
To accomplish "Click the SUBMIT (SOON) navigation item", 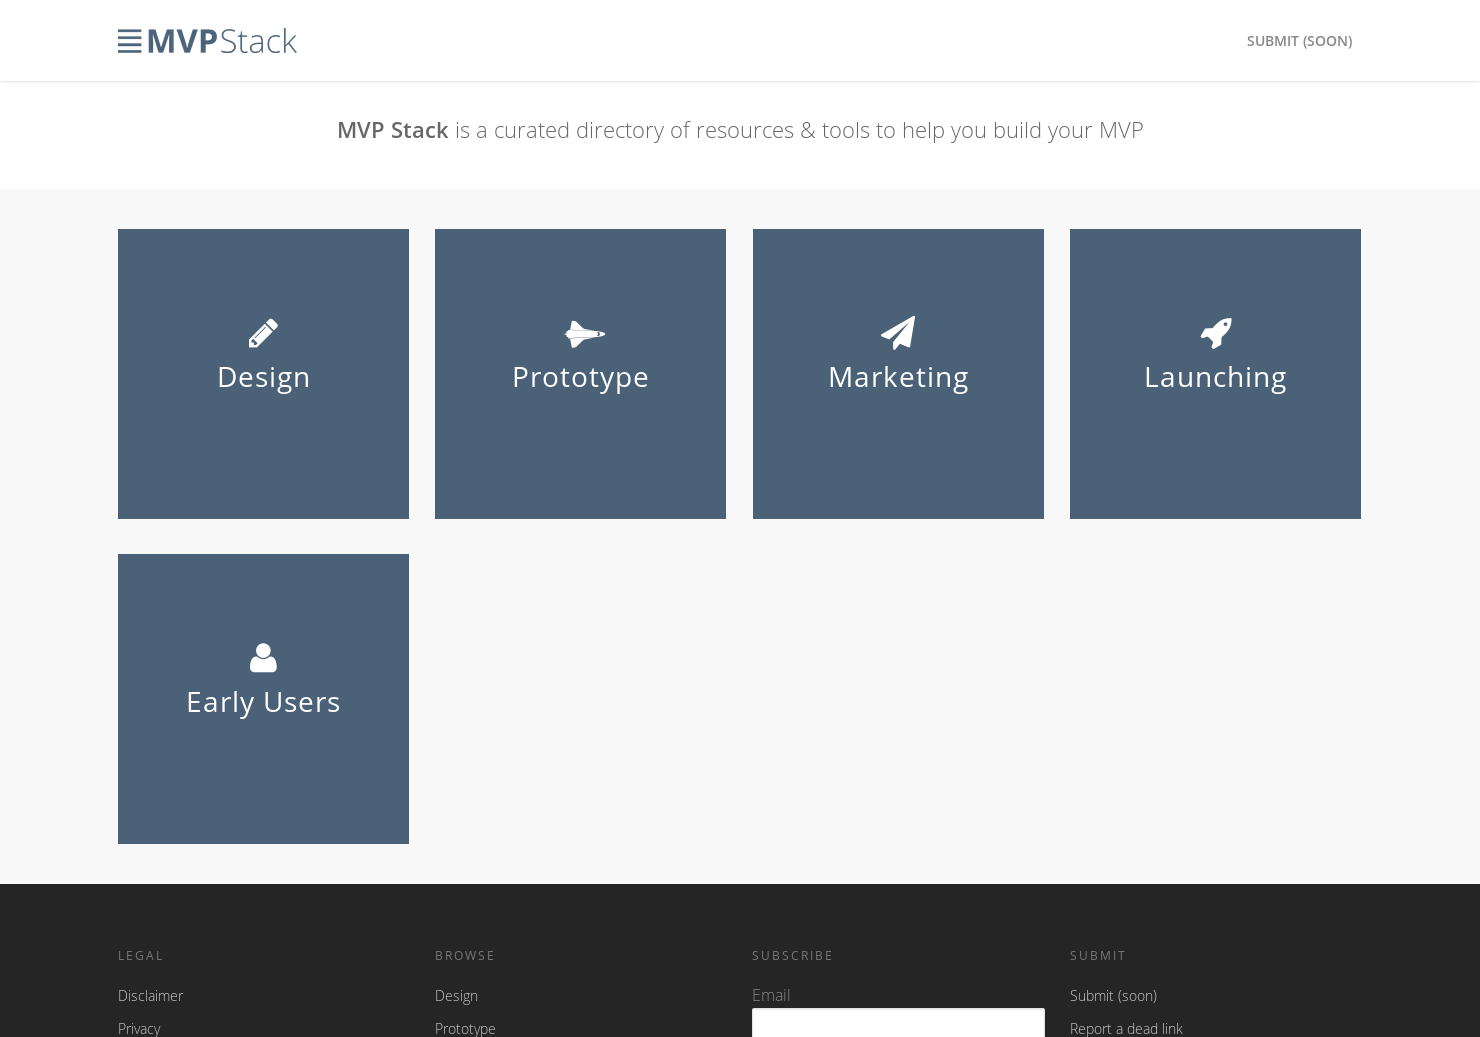I will (x=1299, y=40).
